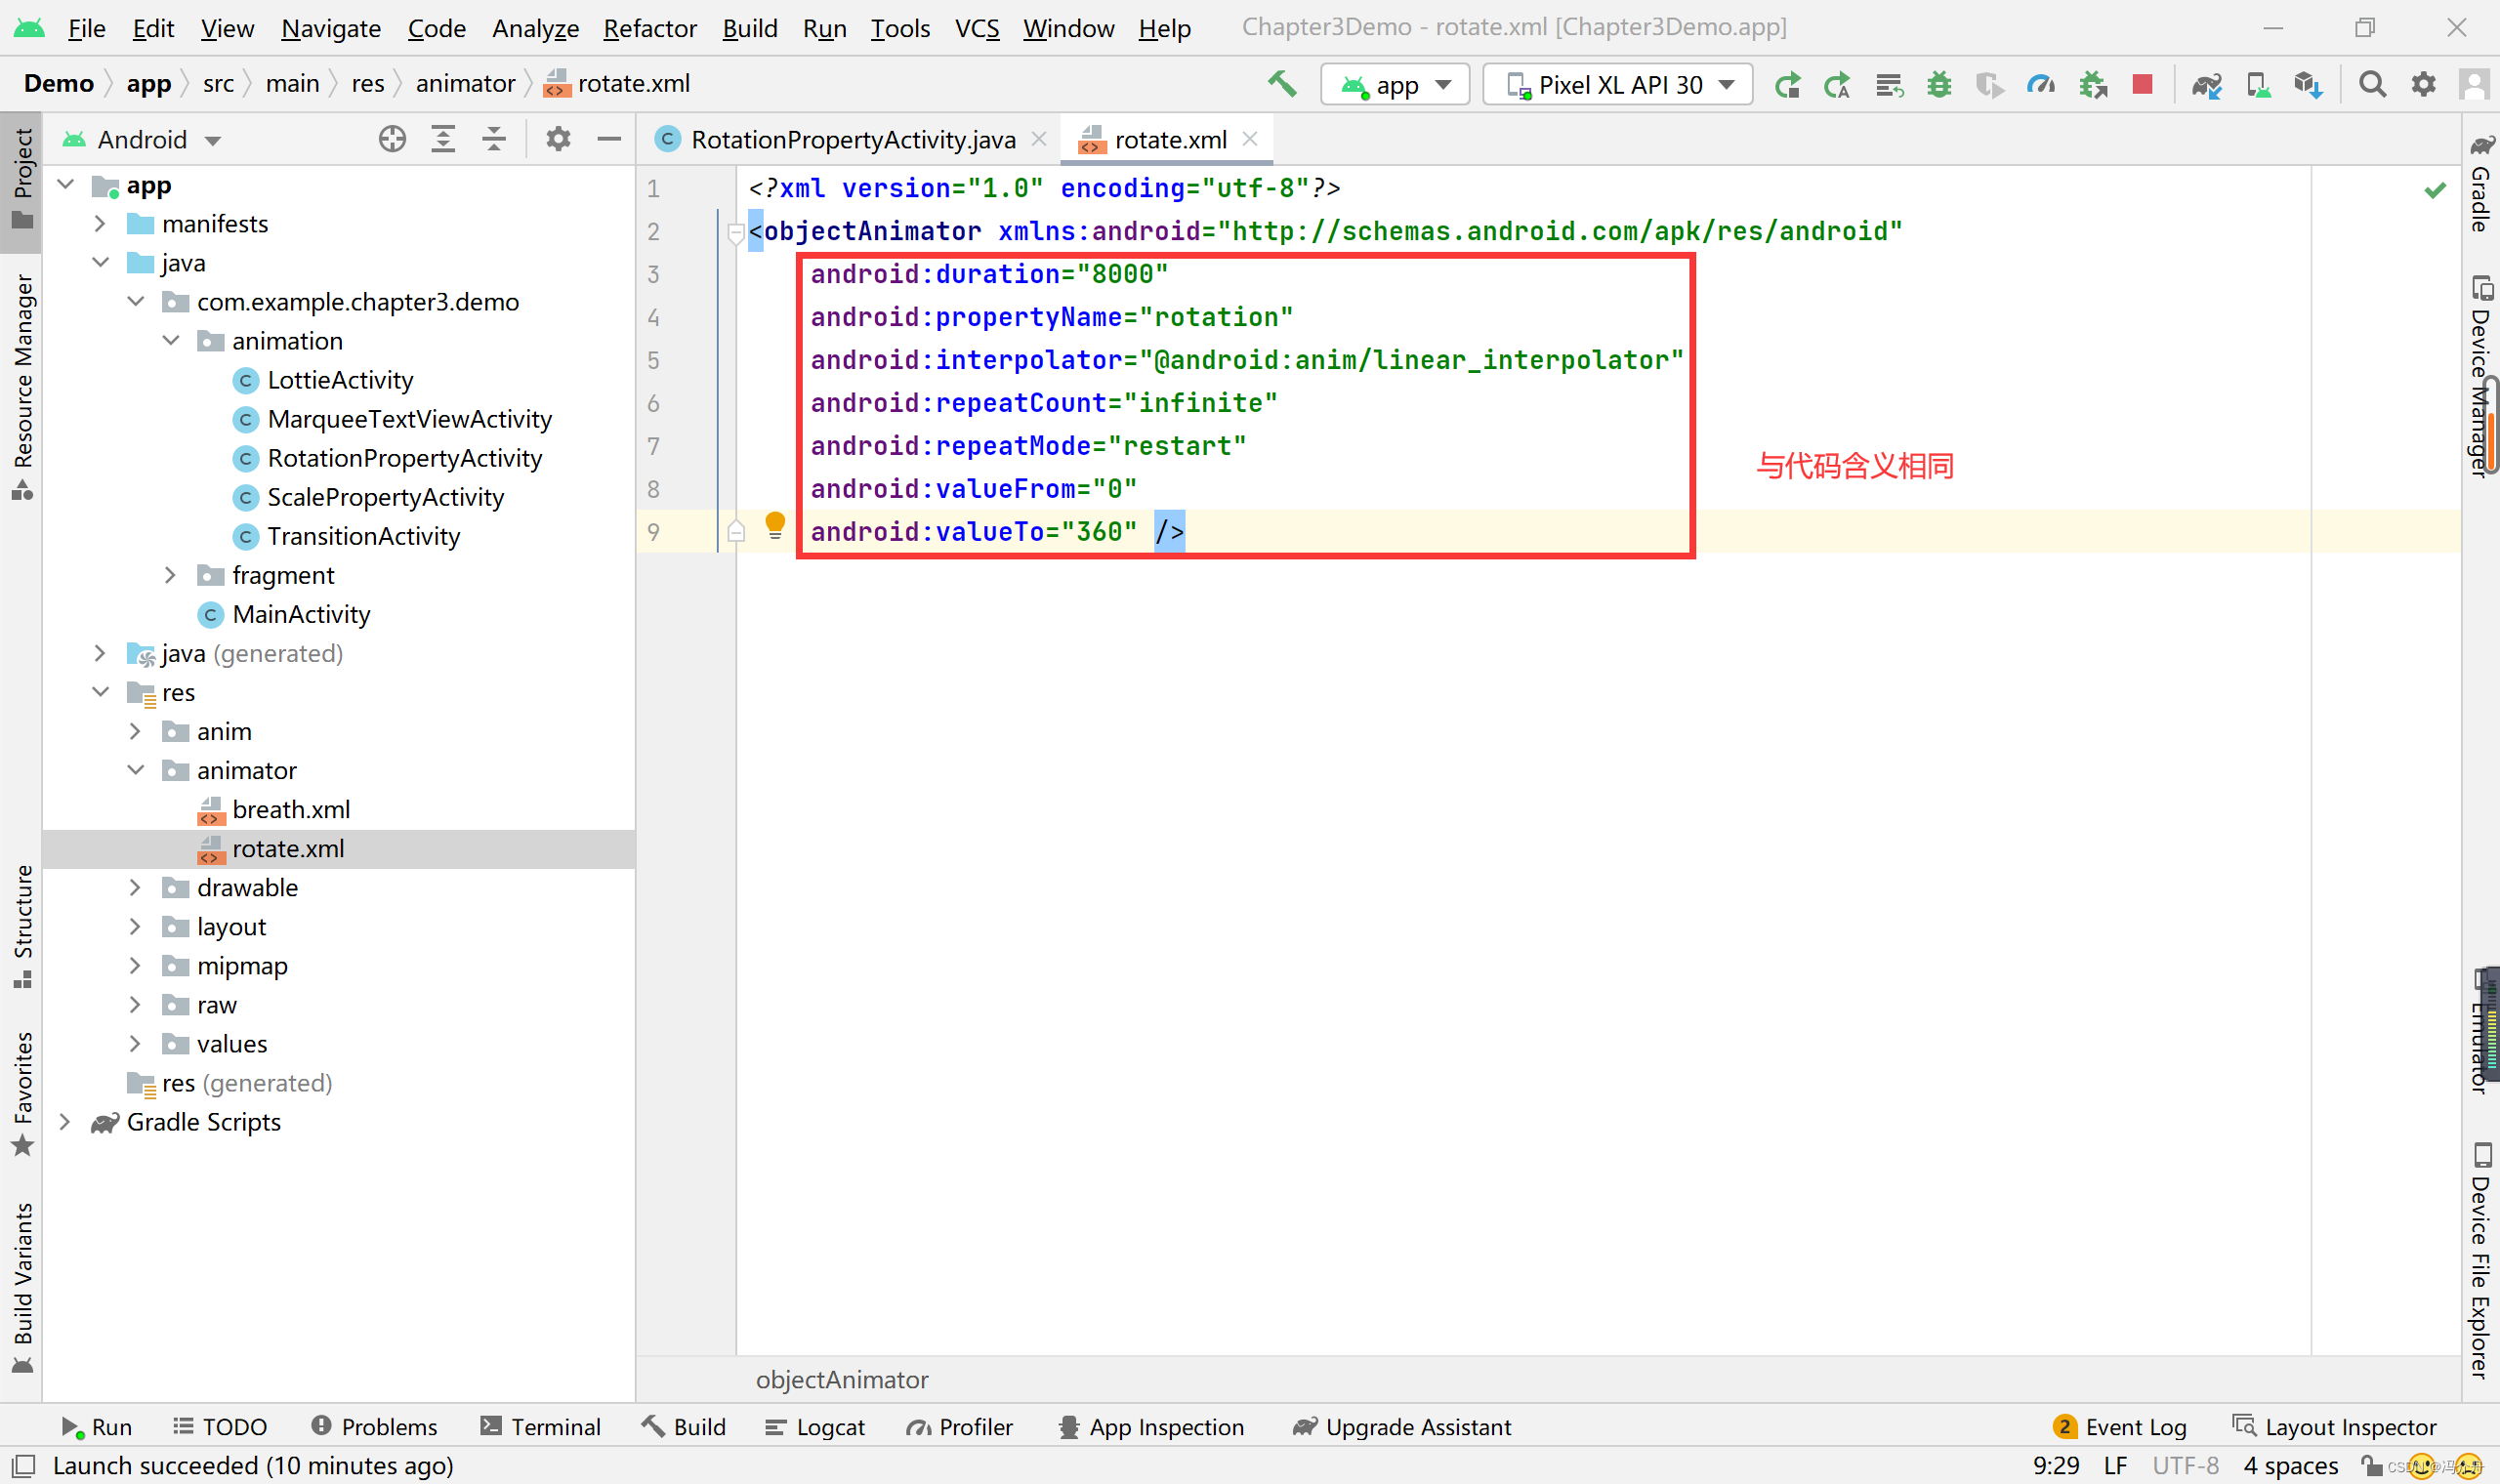Collapse the animator folder
2500x1484 pixels.
135,770
